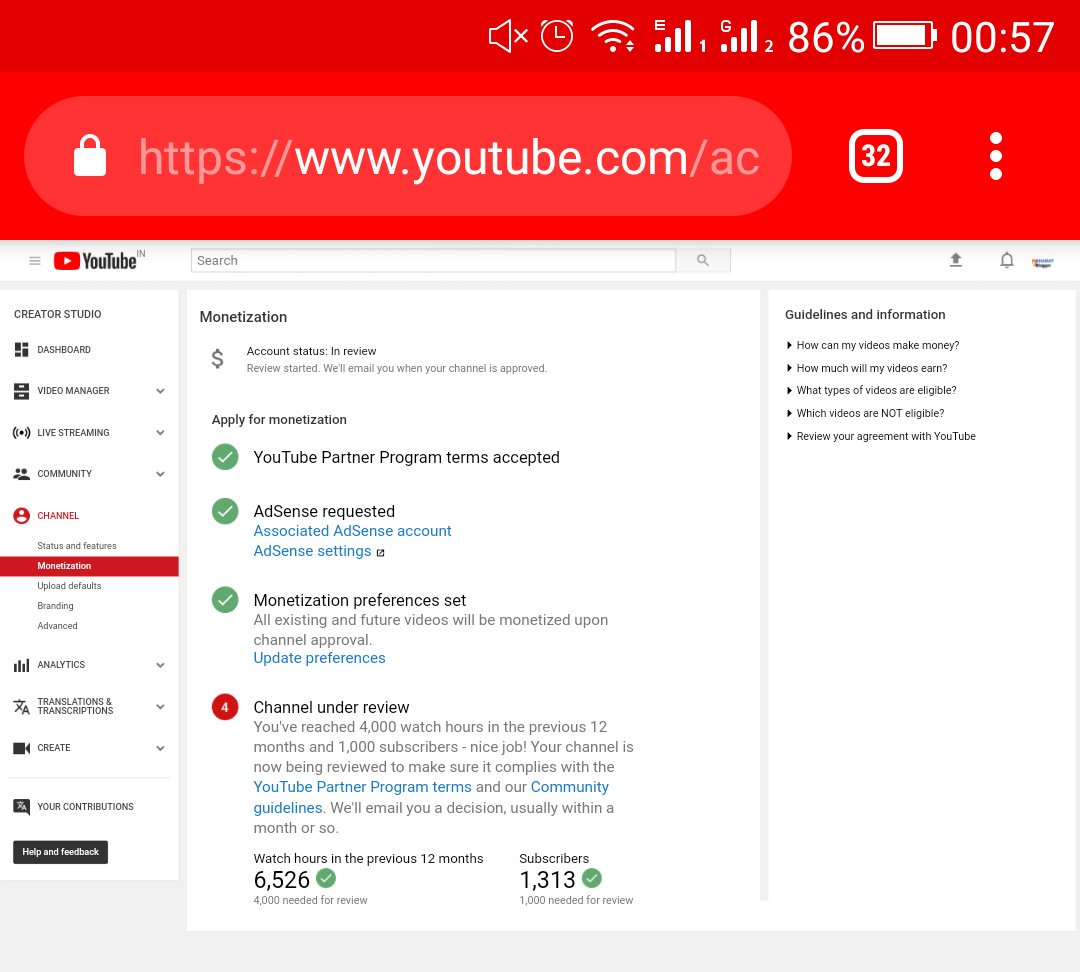Screen dimensions: 1080x972
Task: Click '4,000 needed for review' text
Action: click(310, 900)
